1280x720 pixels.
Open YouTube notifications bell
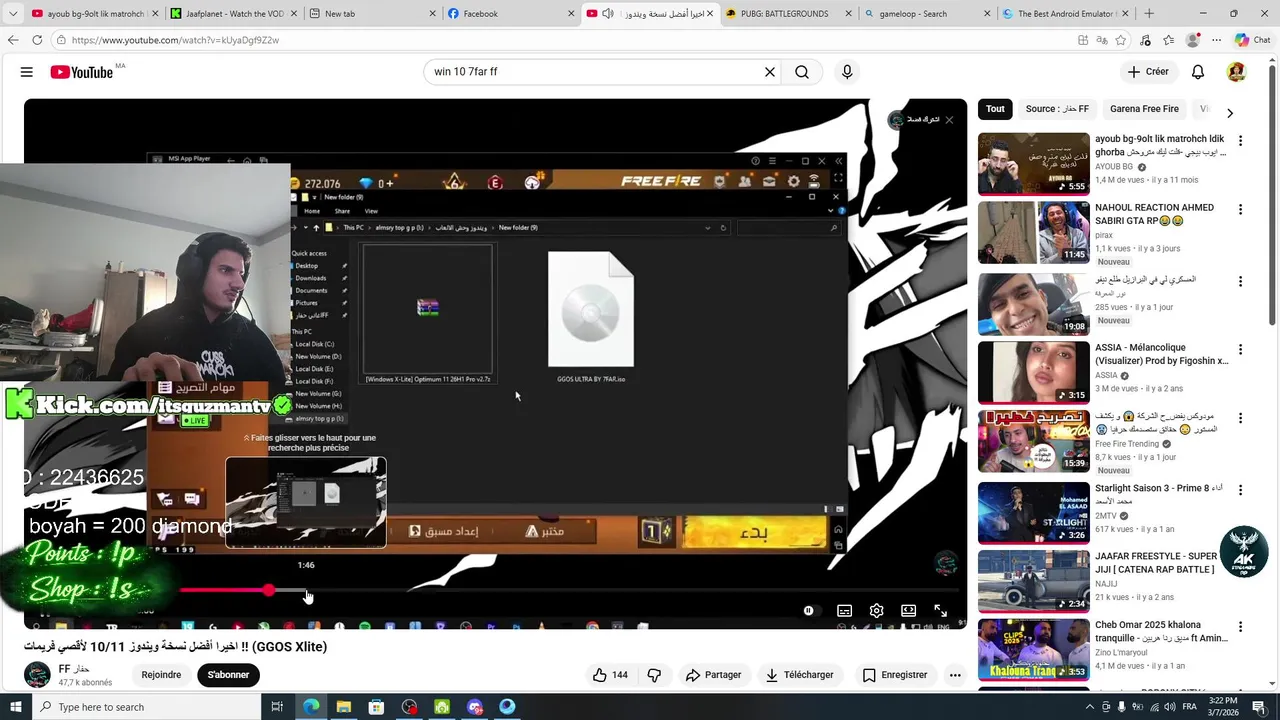coord(1198,72)
